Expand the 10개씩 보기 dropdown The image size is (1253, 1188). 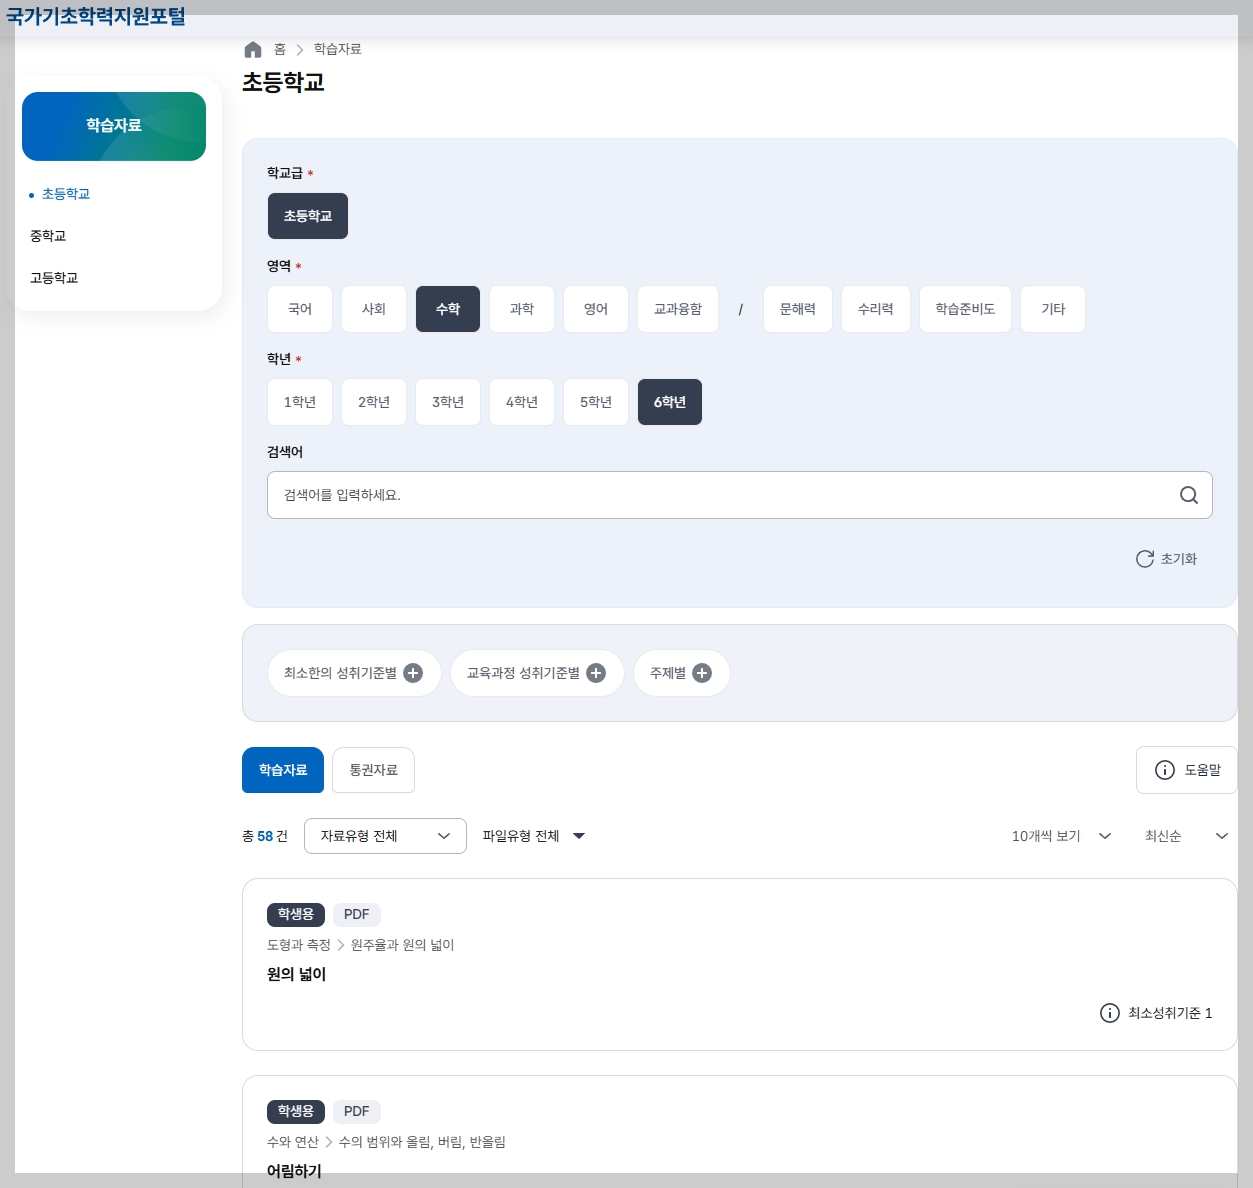pos(1062,836)
